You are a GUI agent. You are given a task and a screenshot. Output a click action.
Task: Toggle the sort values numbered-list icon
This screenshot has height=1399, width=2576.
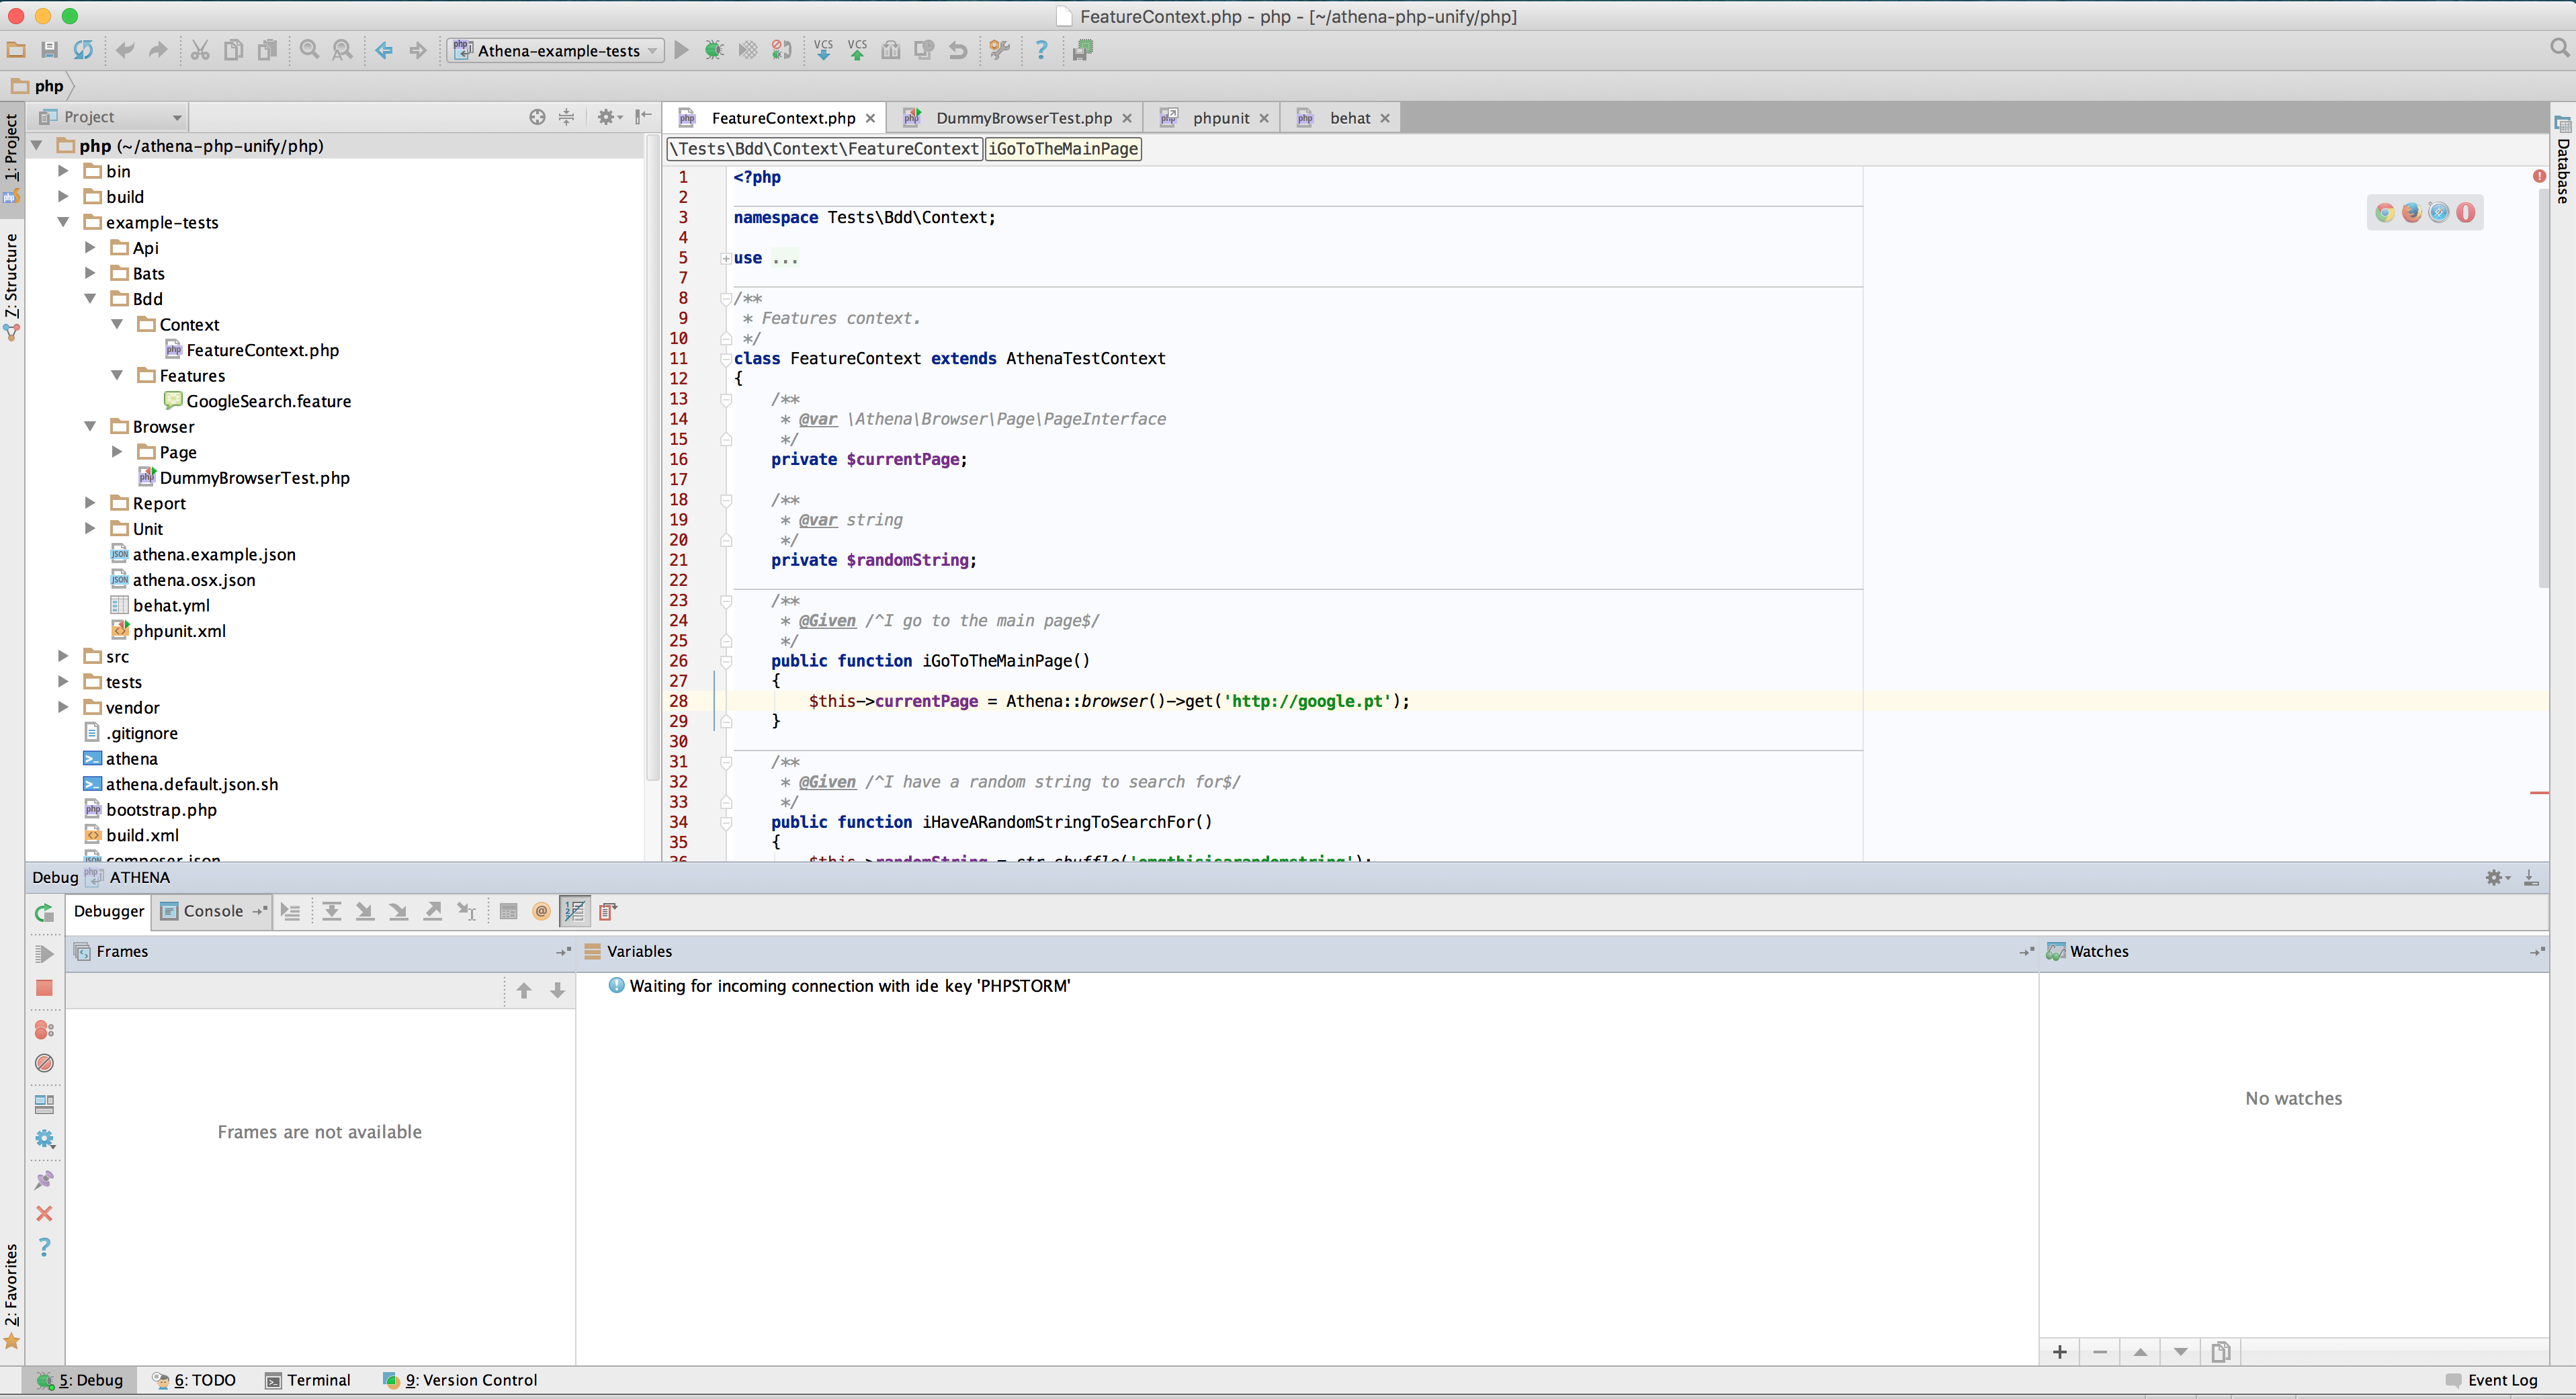[575, 911]
